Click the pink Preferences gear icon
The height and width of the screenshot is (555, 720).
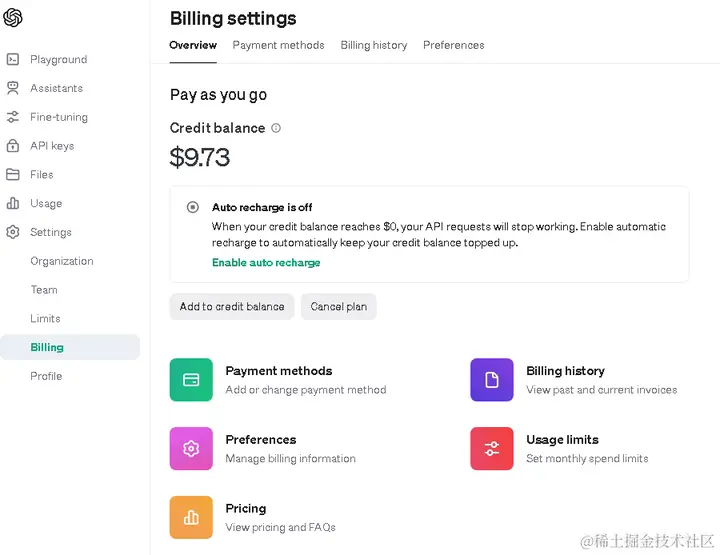(191, 448)
